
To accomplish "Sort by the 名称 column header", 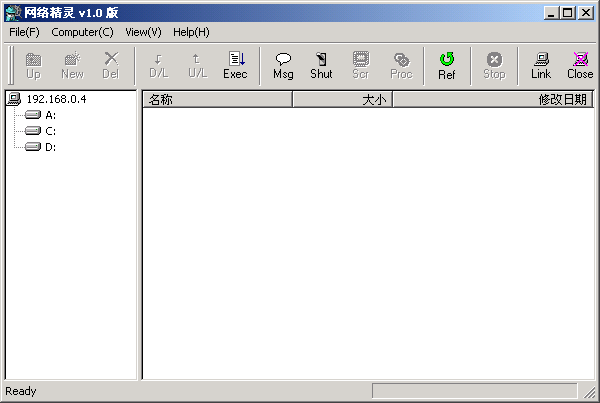I will 217,99.
